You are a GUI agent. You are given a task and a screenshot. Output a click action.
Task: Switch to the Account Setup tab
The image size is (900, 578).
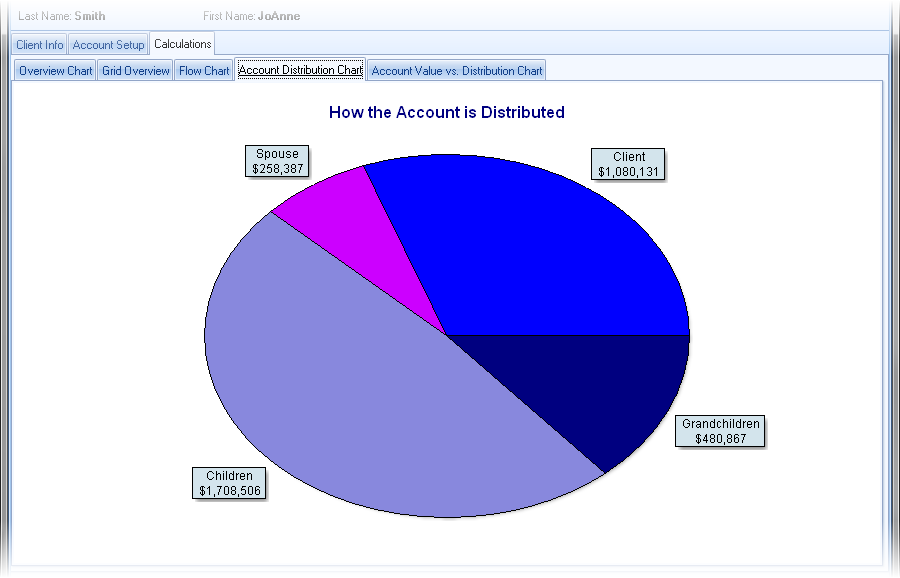click(x=108, y=45)
